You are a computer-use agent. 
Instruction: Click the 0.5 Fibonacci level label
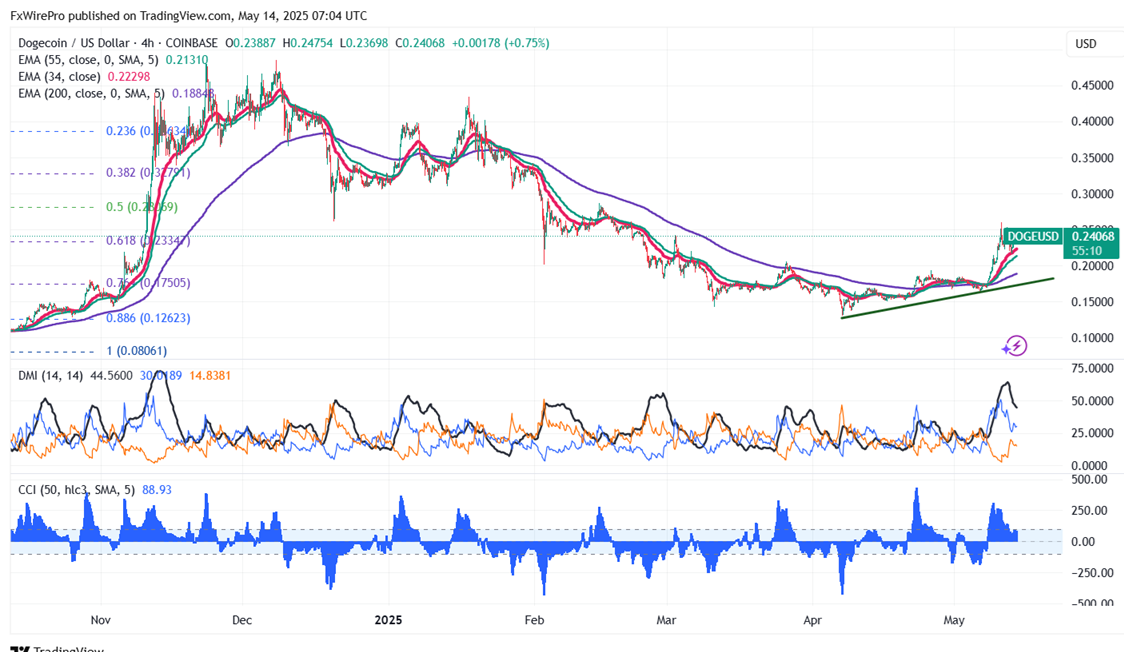[x=142, y=207]
